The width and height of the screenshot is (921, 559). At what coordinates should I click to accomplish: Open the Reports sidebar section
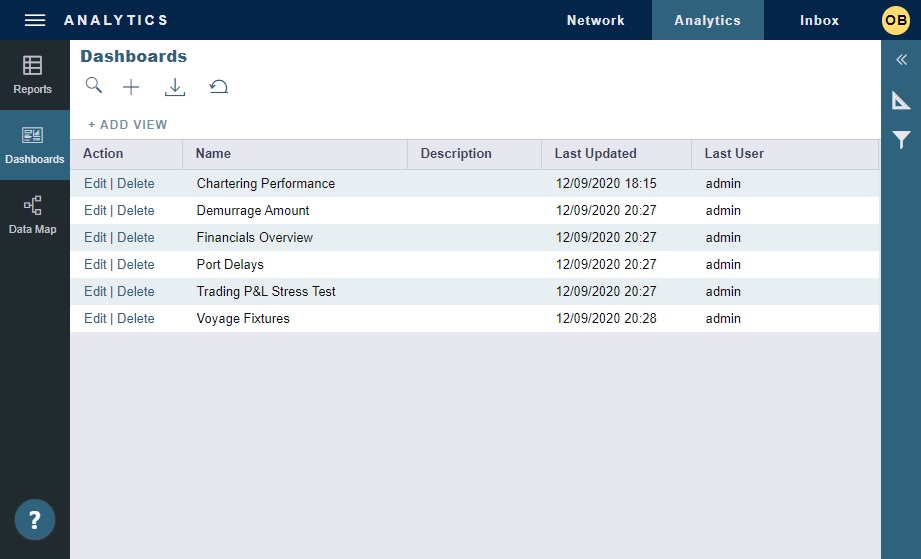point(33,75)
